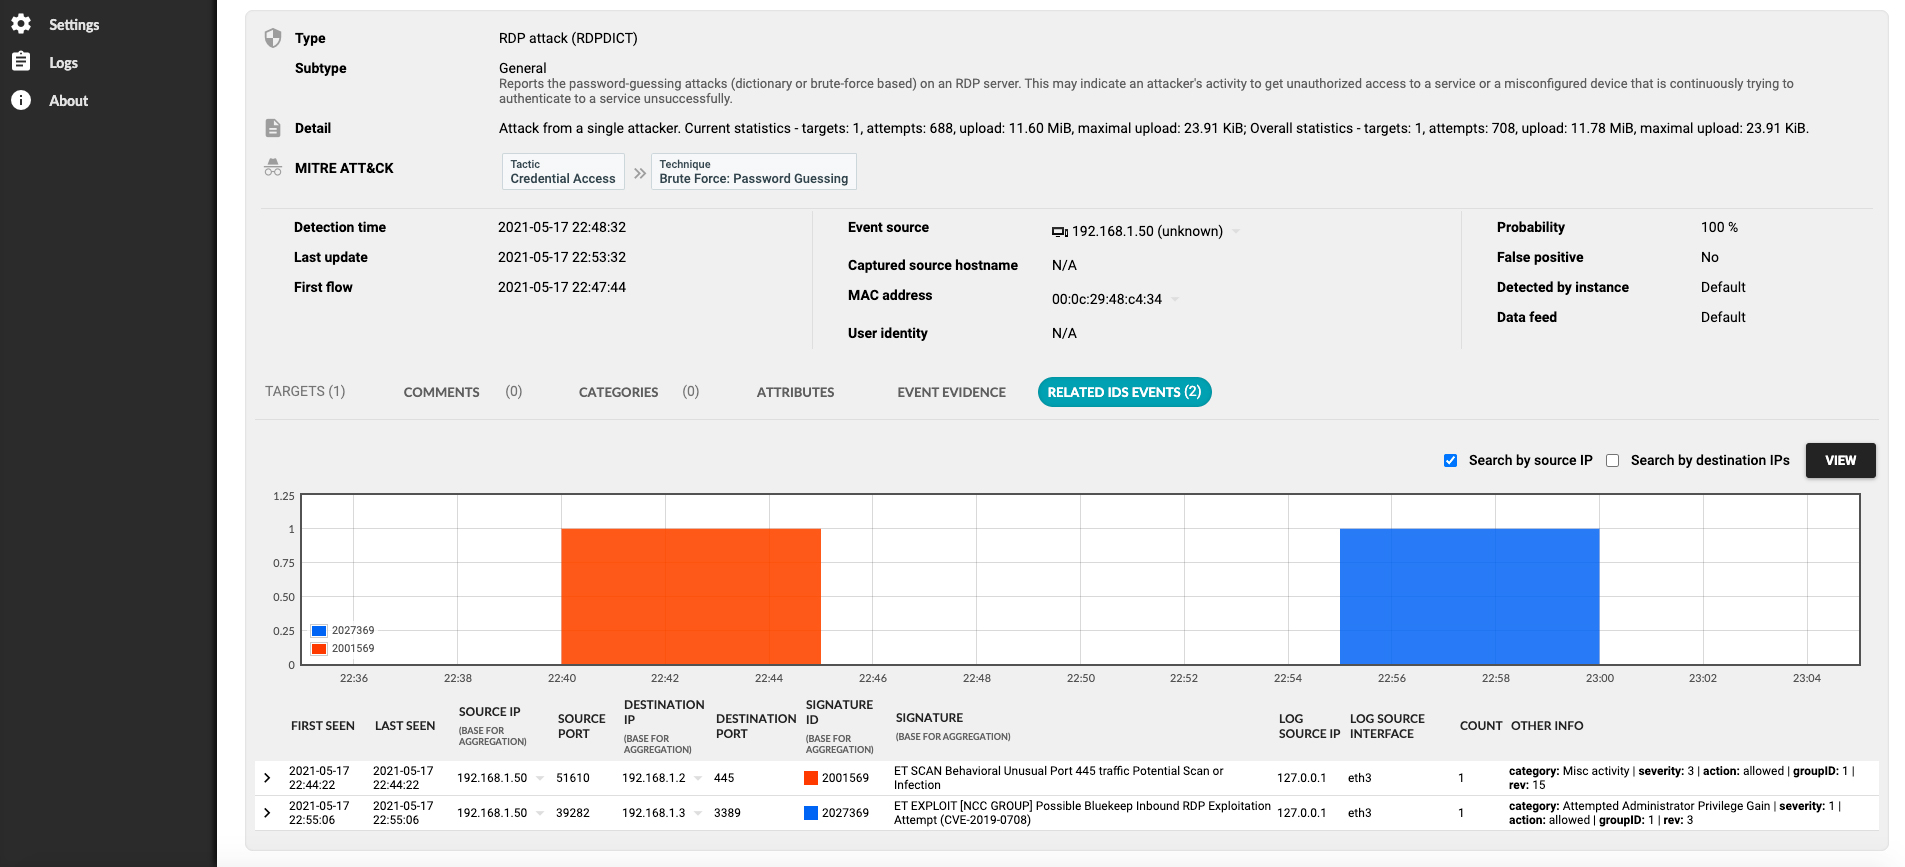1905x867 pixels.
Task: Click the ET EXPLOIT Bluekeep signature text
Action: [x=1082, y=813]
